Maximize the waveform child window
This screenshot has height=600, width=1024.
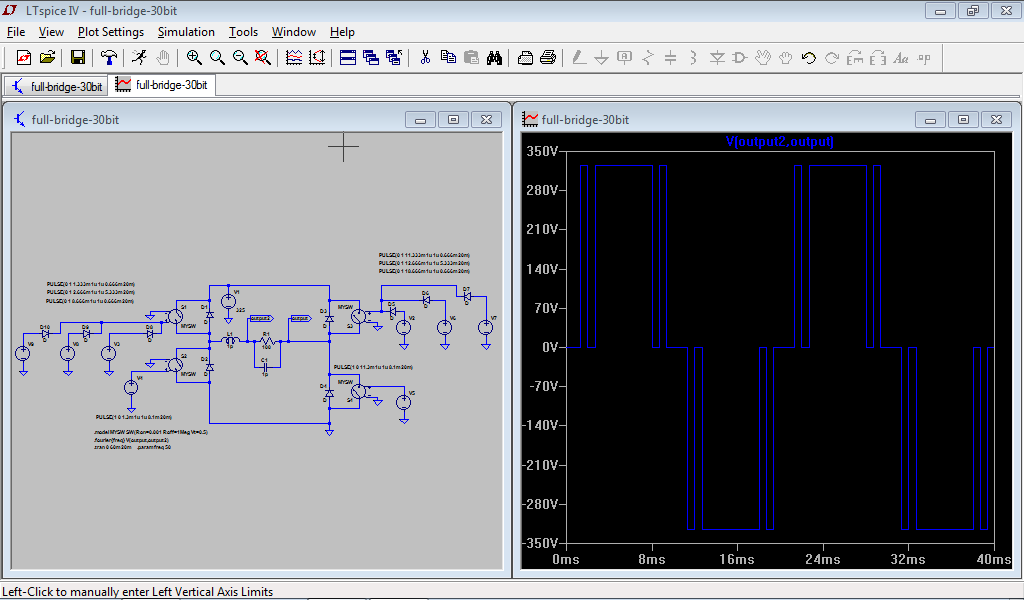pos(963,119)
